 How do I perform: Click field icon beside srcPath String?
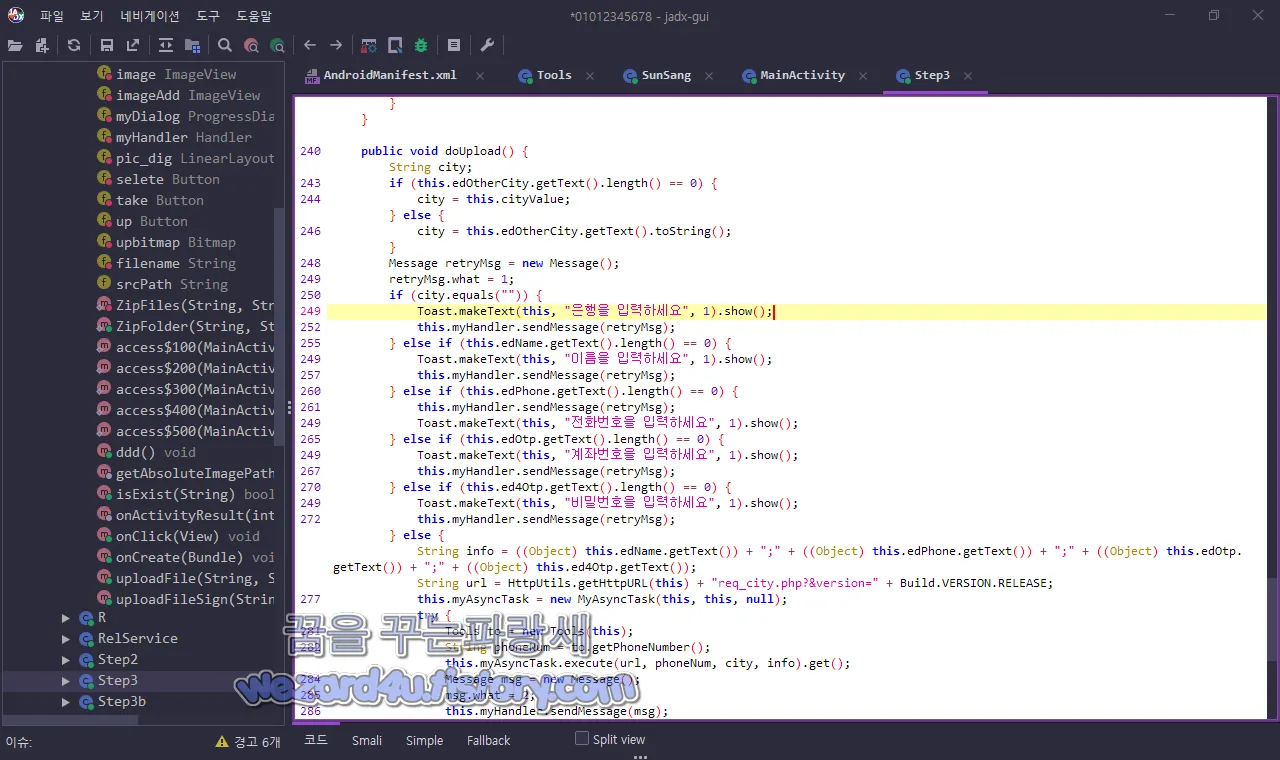point(104,284)
